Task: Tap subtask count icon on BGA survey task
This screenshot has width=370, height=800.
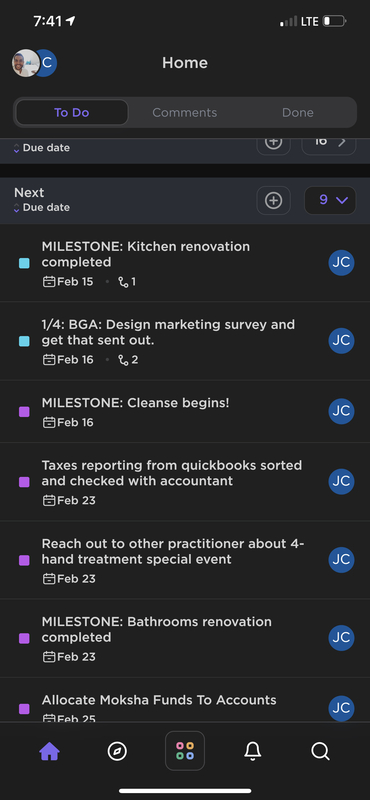Action: coord(123,360)
